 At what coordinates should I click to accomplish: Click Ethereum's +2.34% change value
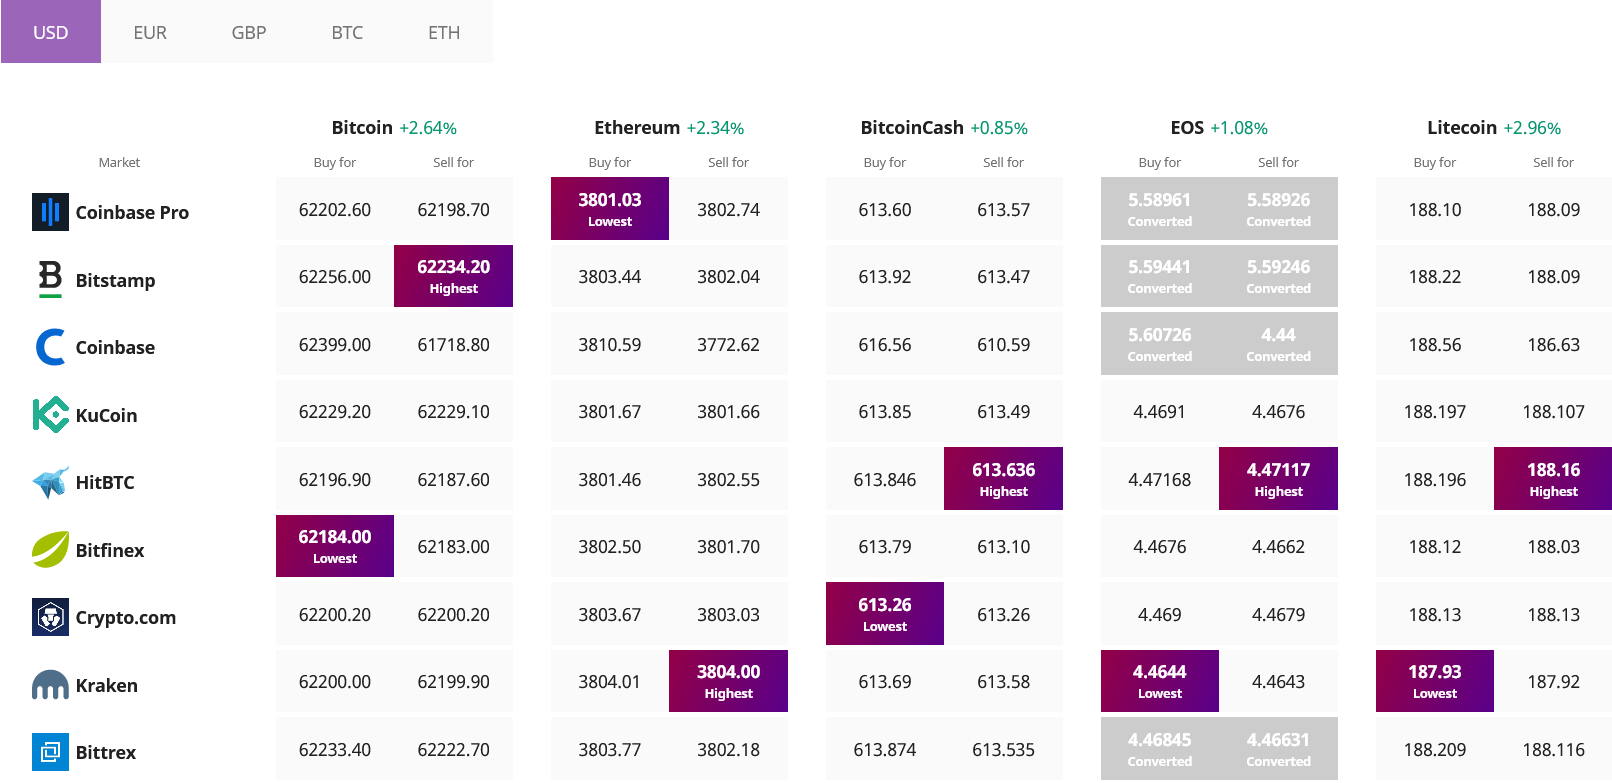click(x=715, y=128)
